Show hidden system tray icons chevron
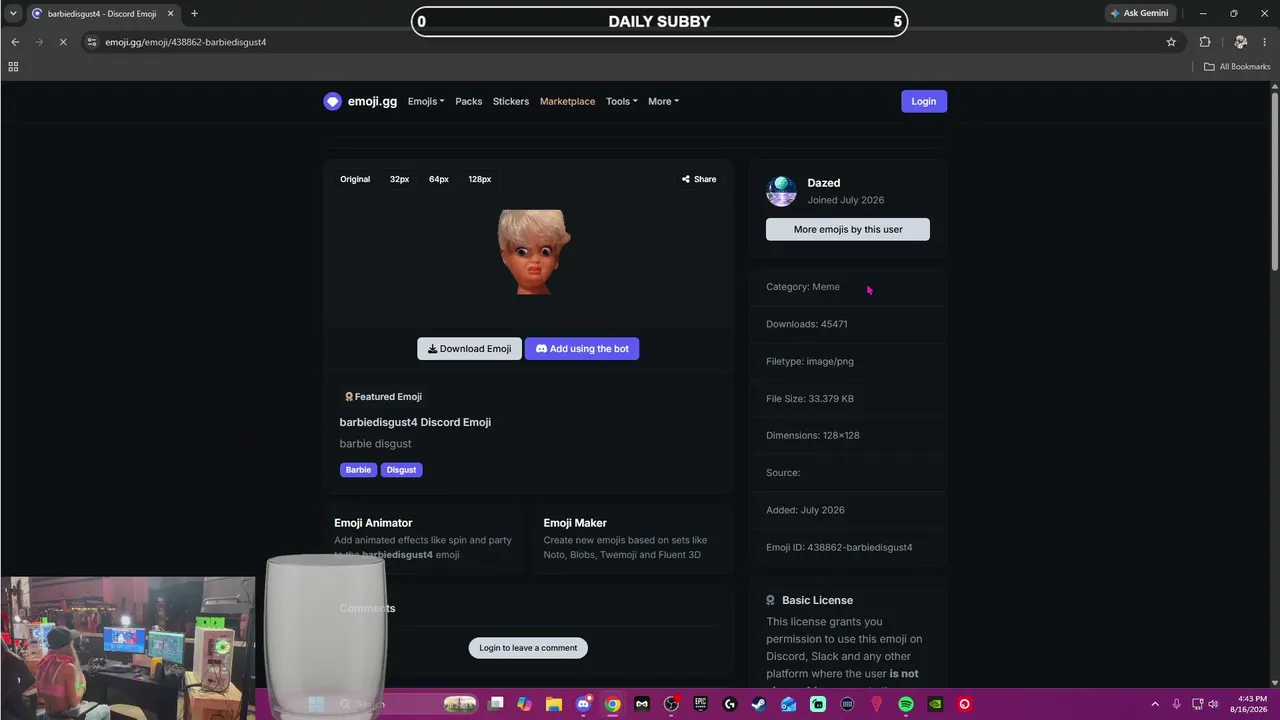This screenshot has width=1280, height=720. [1155, 704]
